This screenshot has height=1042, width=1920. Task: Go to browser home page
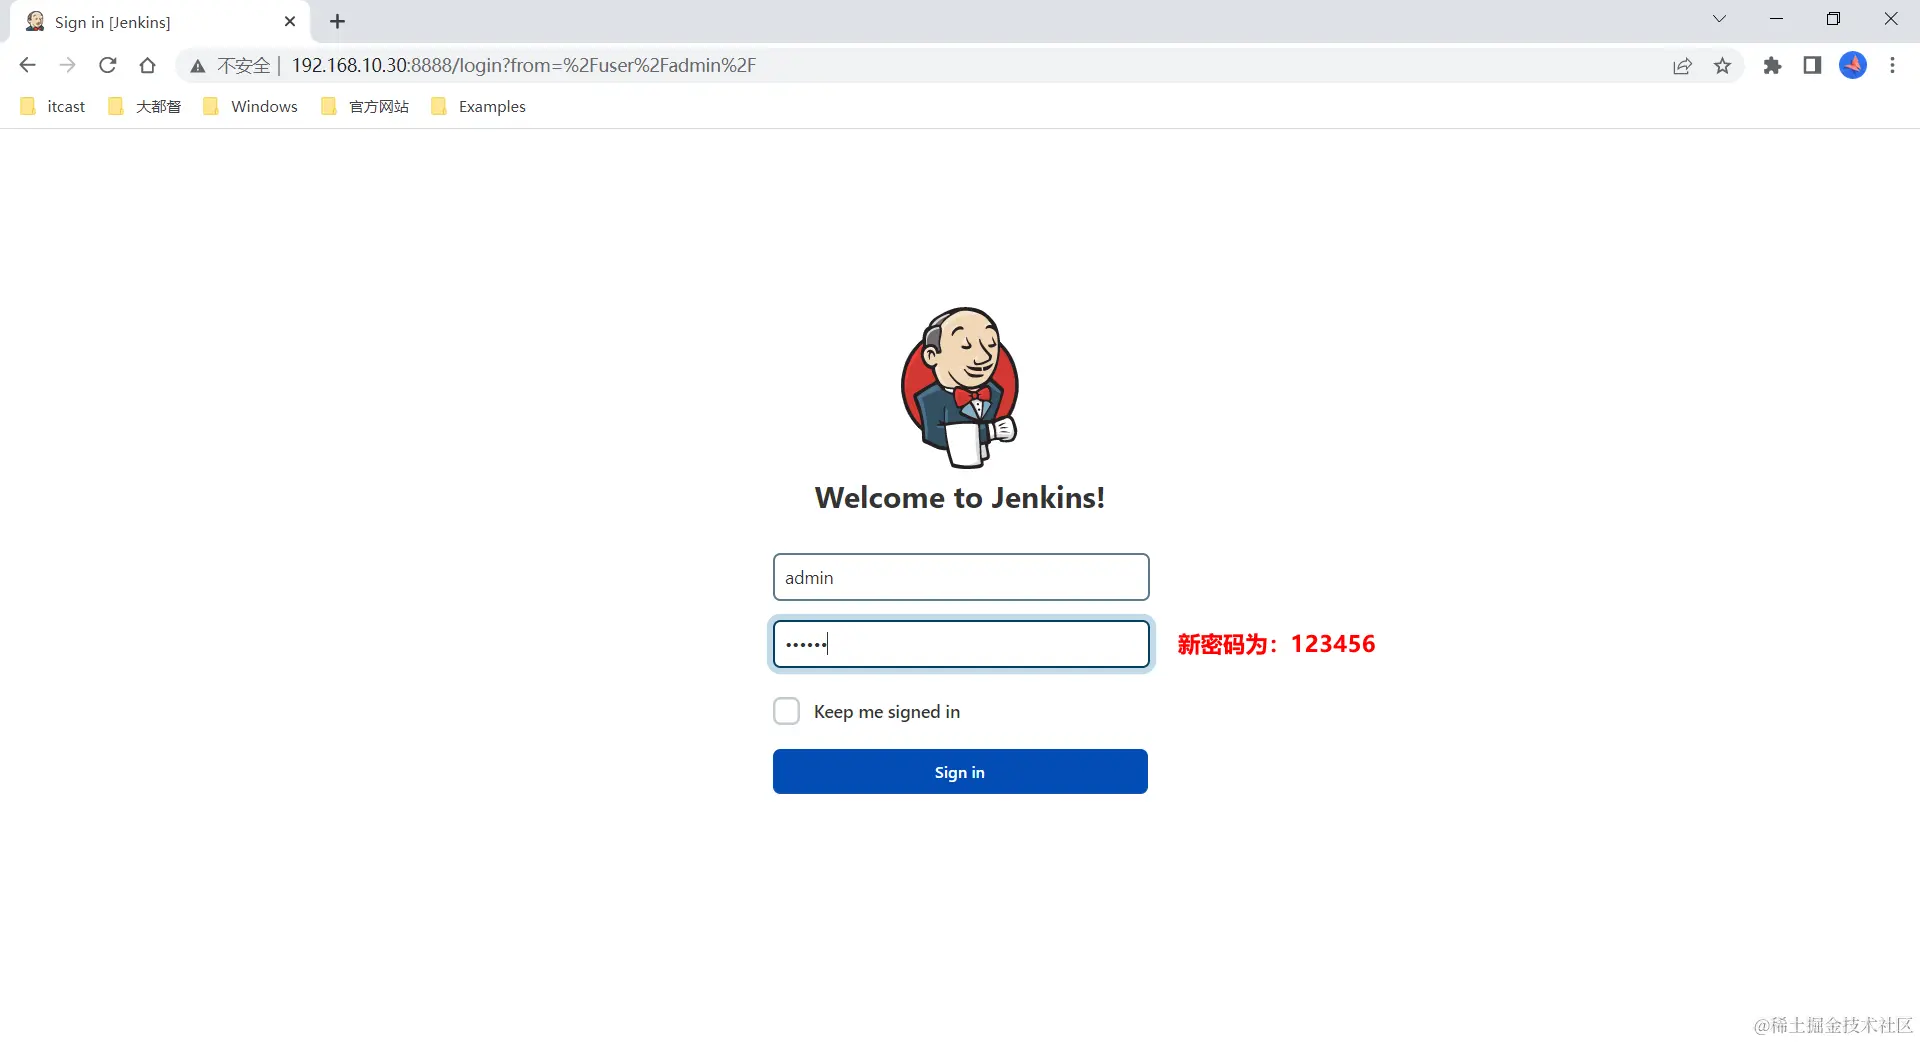[147, 65]
